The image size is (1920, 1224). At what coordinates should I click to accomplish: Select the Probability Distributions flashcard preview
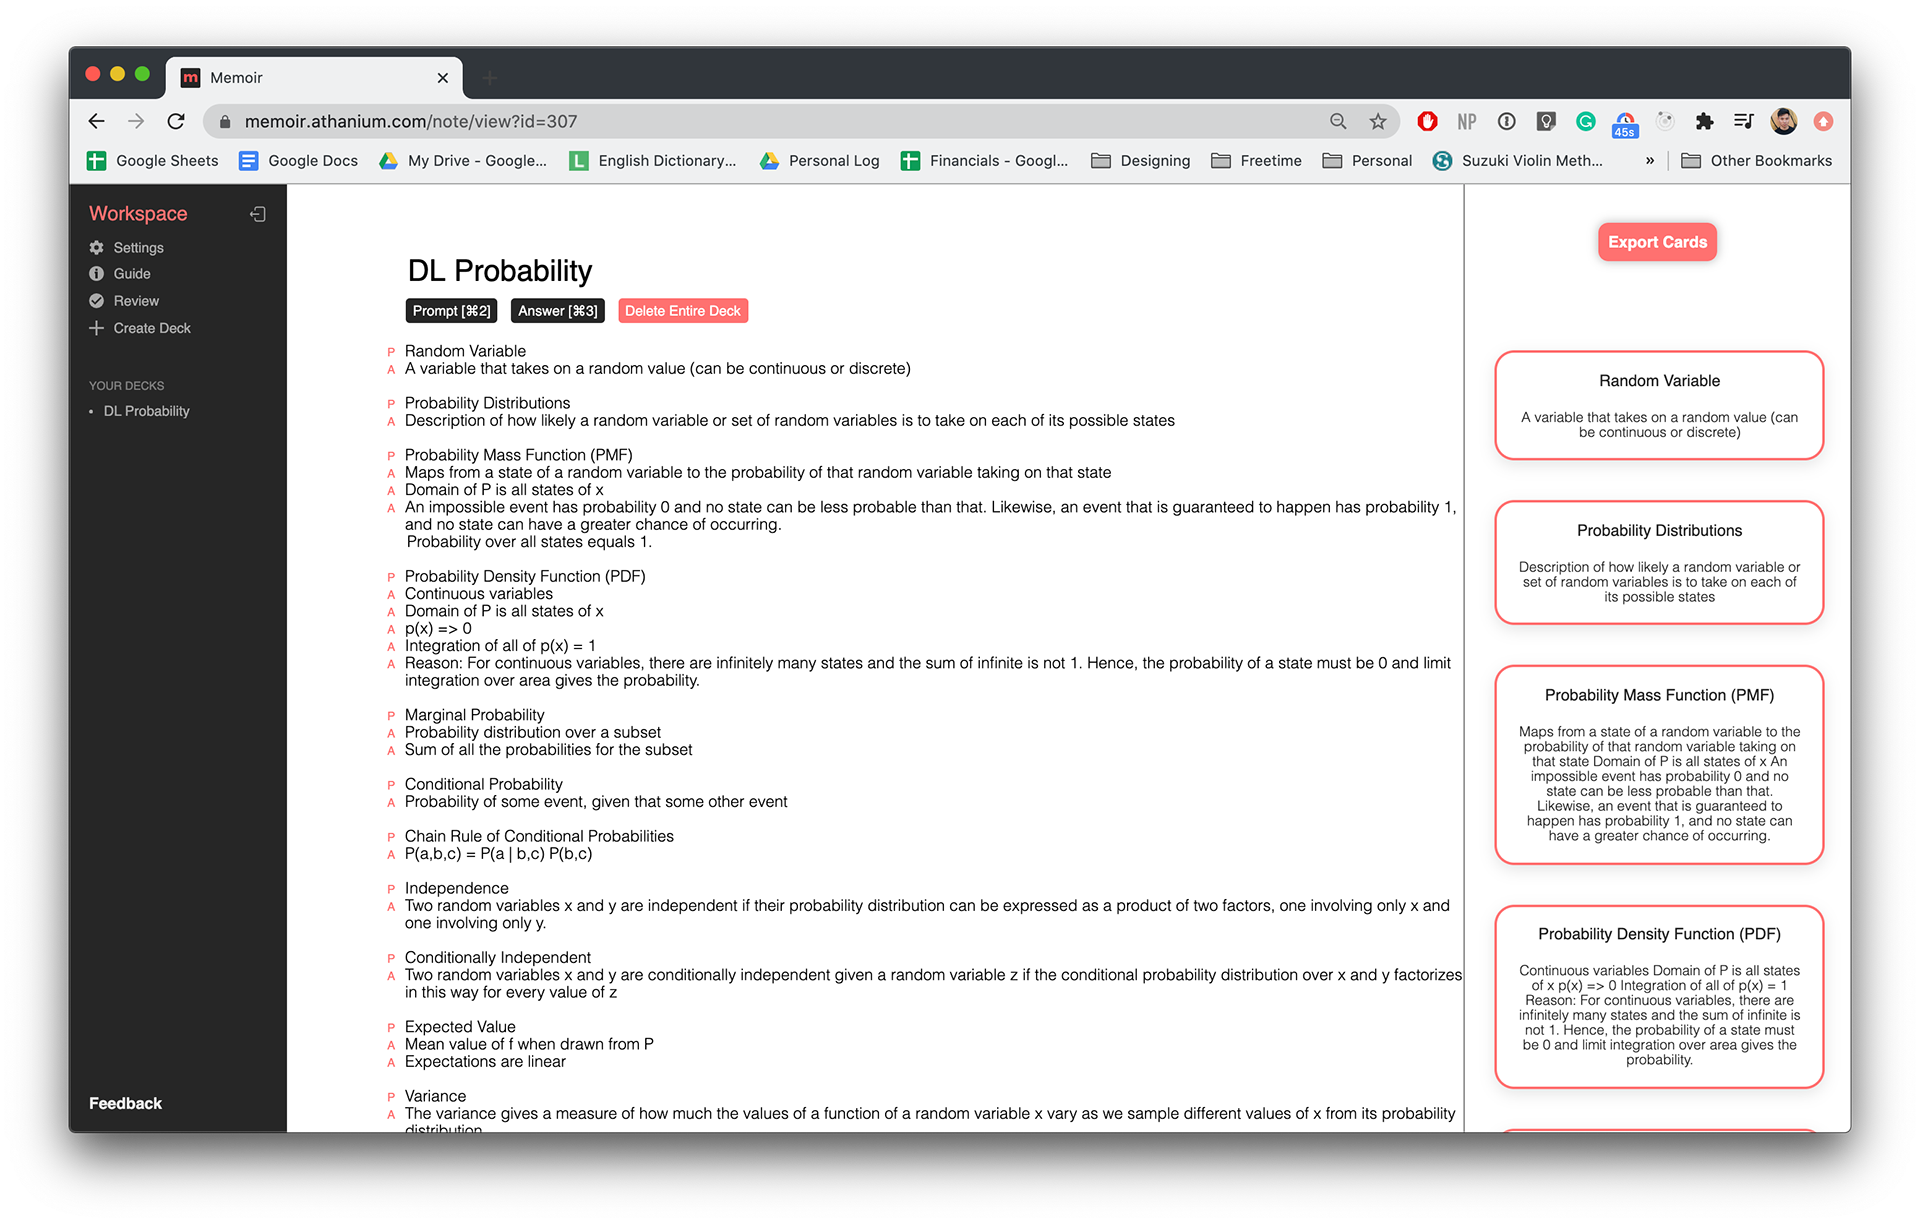(x=1659, y=562)
